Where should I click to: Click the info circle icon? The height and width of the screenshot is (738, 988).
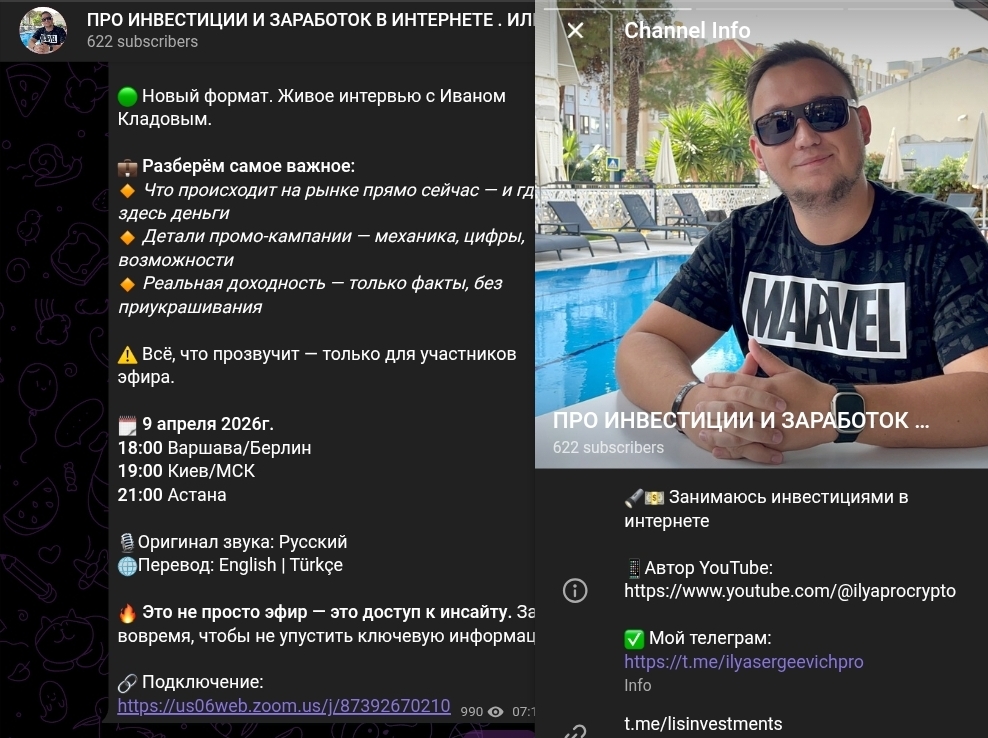pyautogui.click(x=575, y=591)
